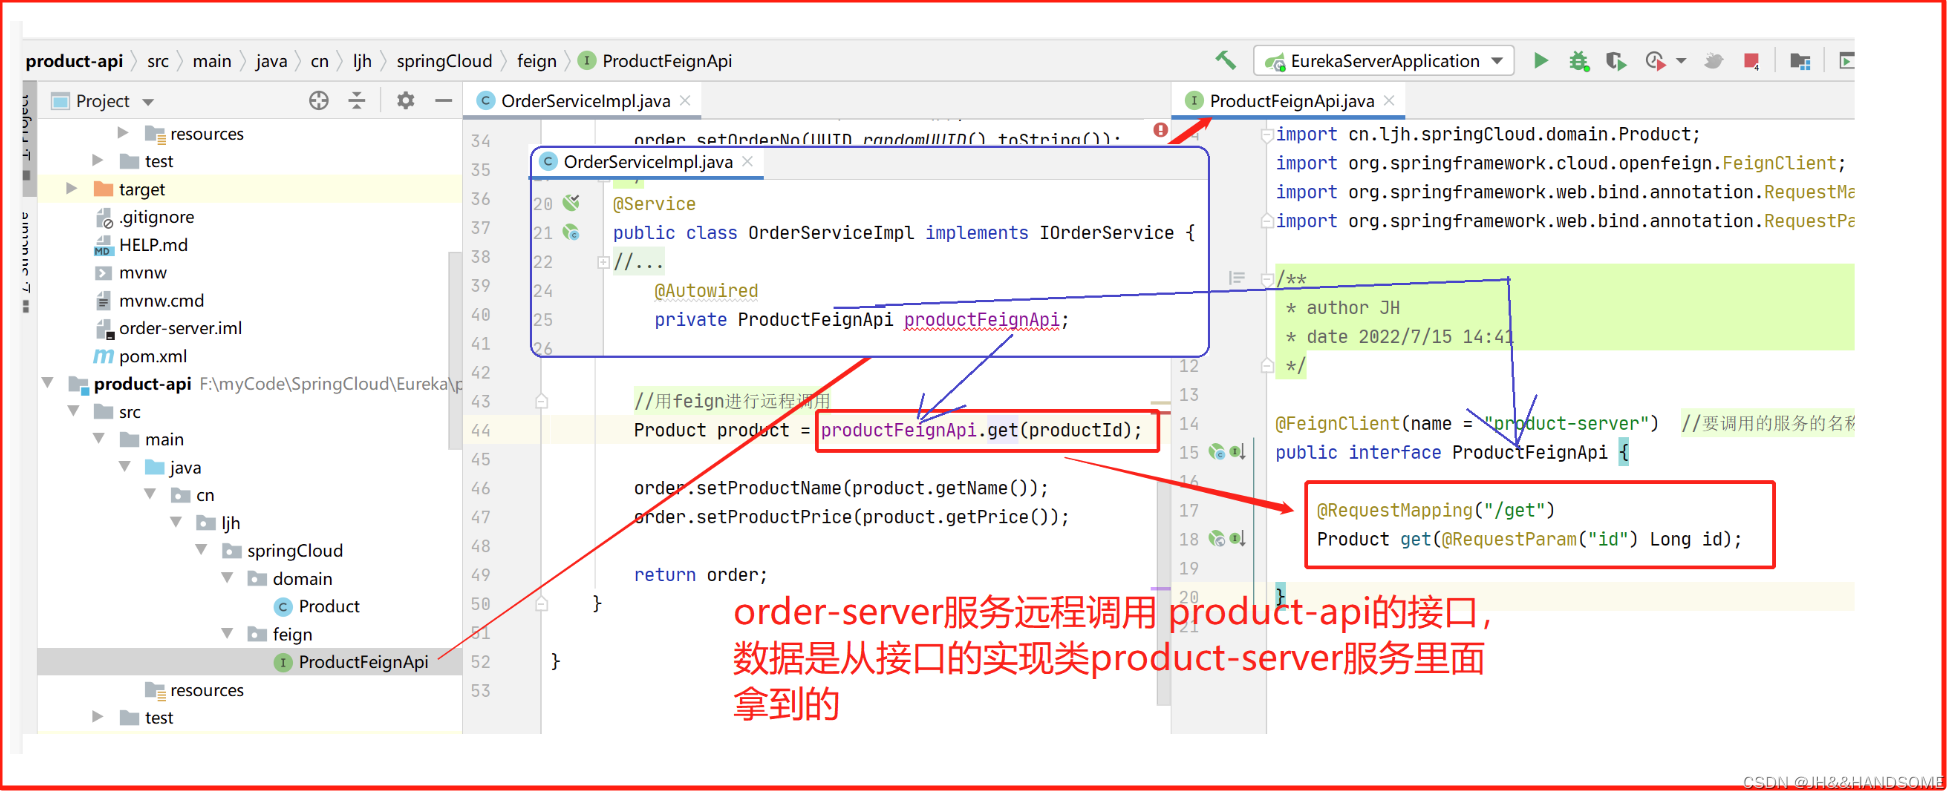Open Project panel gear settings

(x=405, y=100)
